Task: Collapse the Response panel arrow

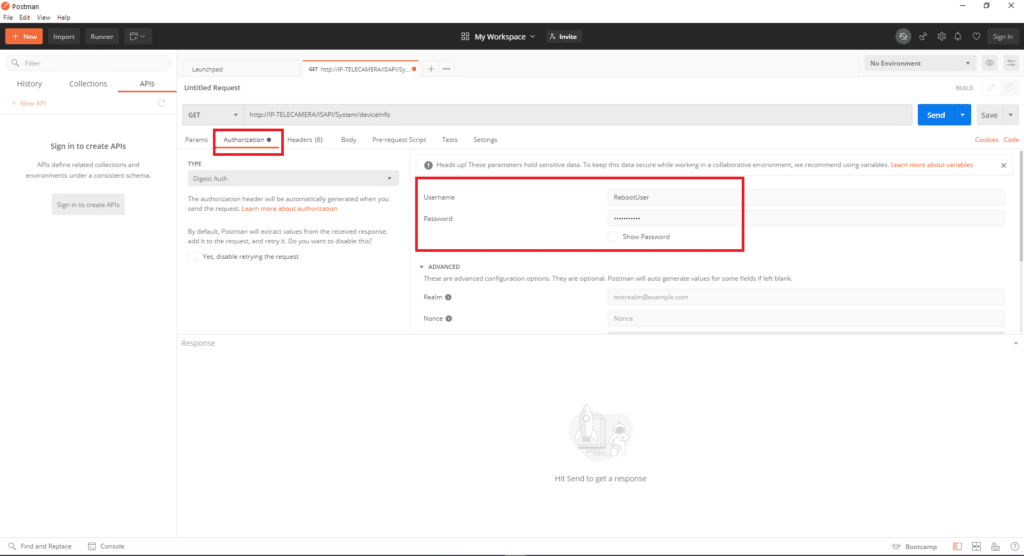Action: pyautogui.click(x=1016, y=343)
